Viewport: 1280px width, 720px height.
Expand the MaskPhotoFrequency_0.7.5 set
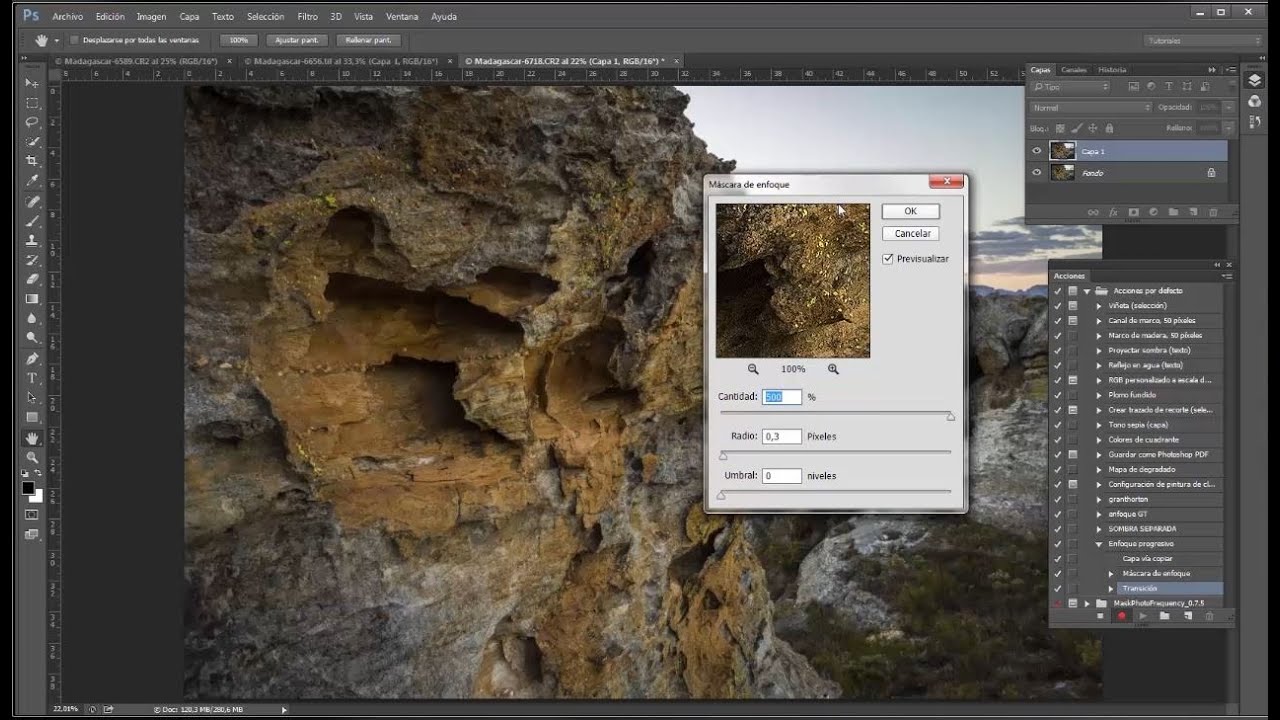(x=1087, y=604)
